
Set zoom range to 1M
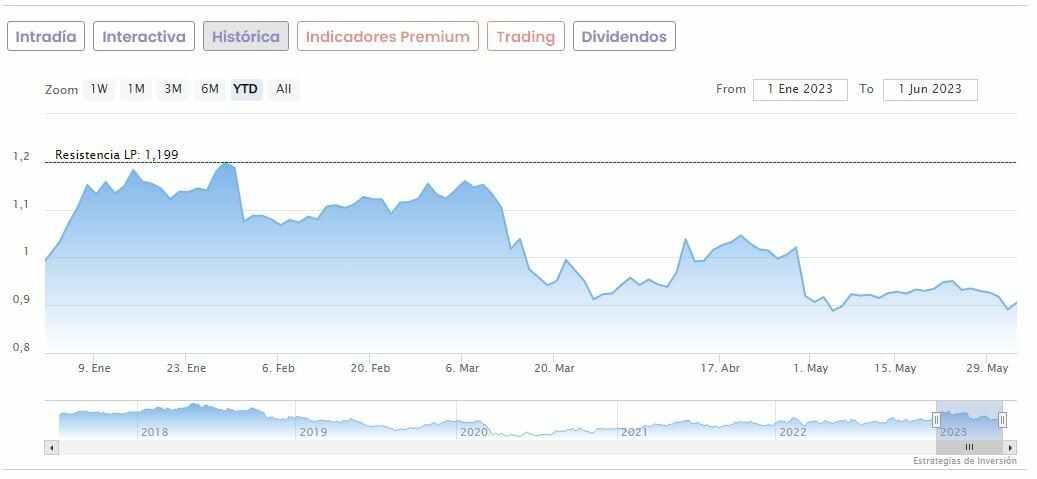click(136, 89)
